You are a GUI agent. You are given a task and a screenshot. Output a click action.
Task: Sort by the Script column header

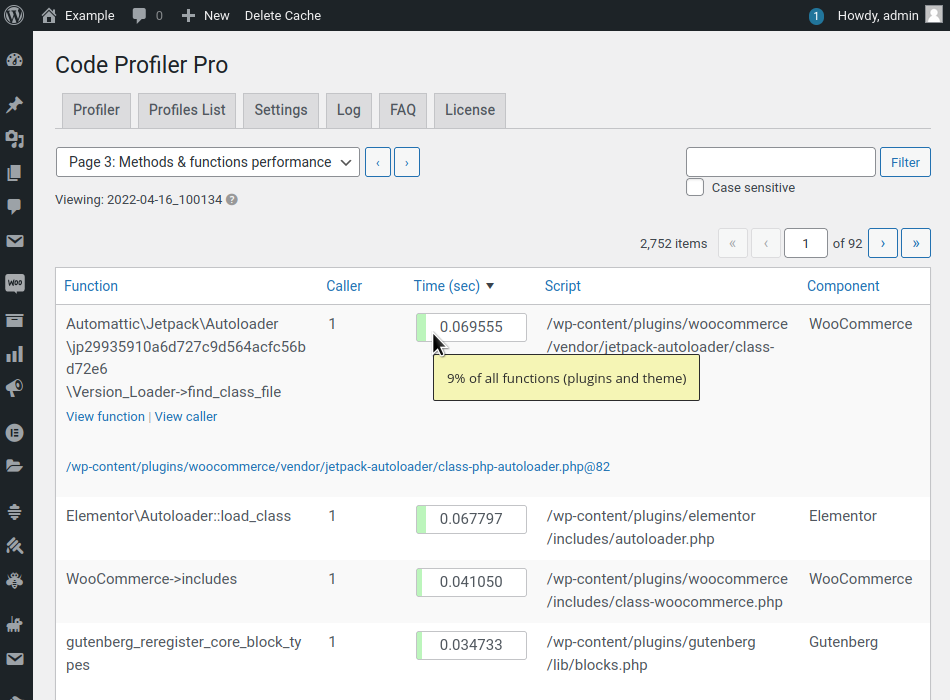[x=563, y=286]
